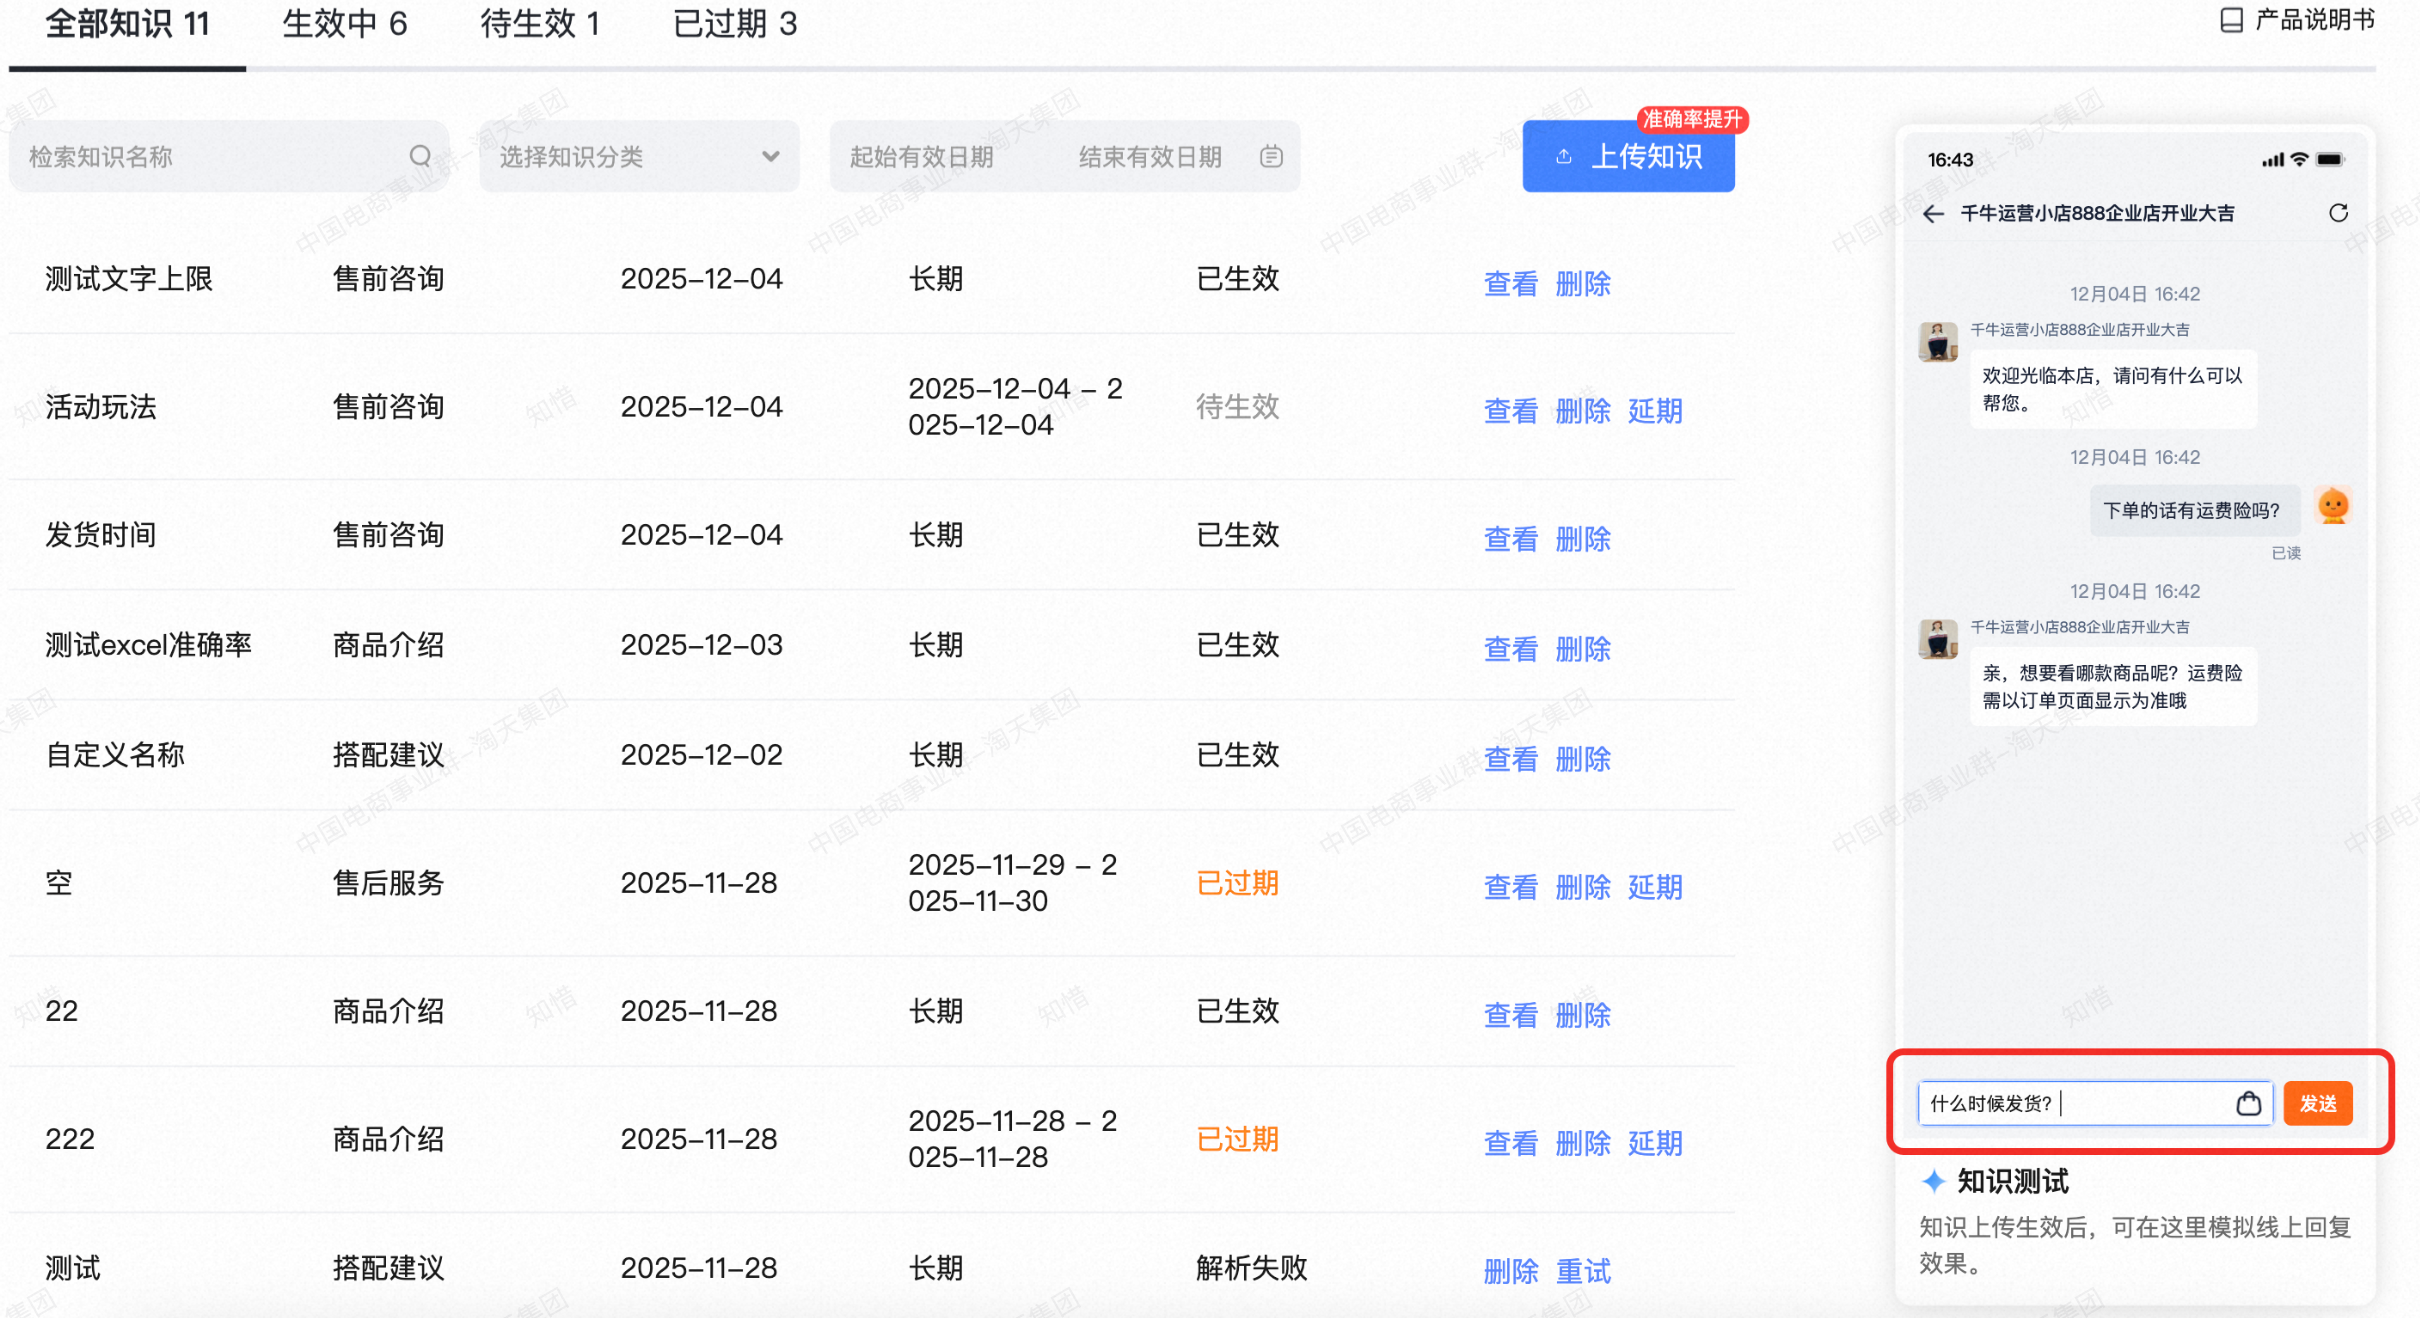The image size is (2420, 1318).
Task: Focus the 检索知识名称 search field
Action: pos(229,156)
